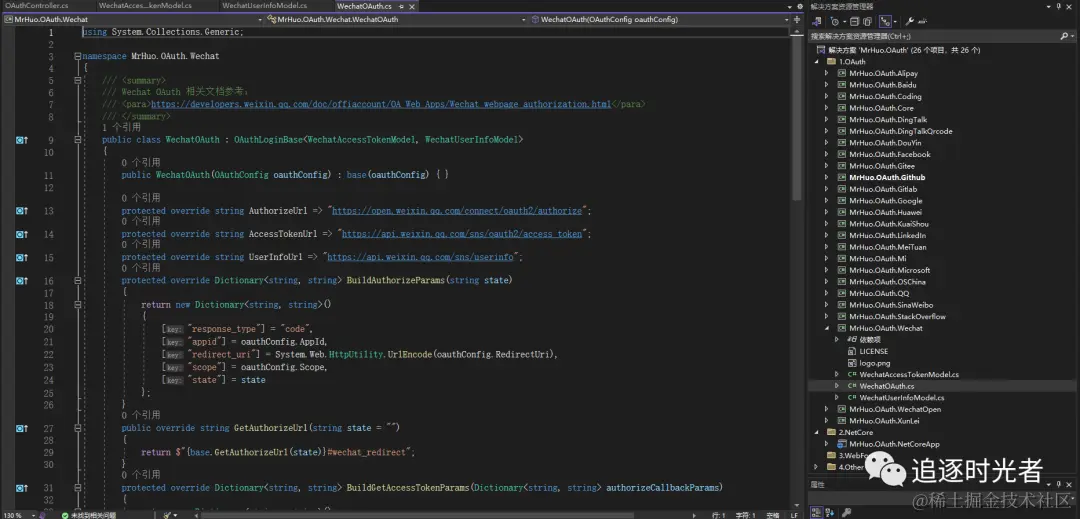Screen dimensions: 1080x519
Task: Select the MrHuo.OAuth.Coding project
Action: (x=885, y=96)
